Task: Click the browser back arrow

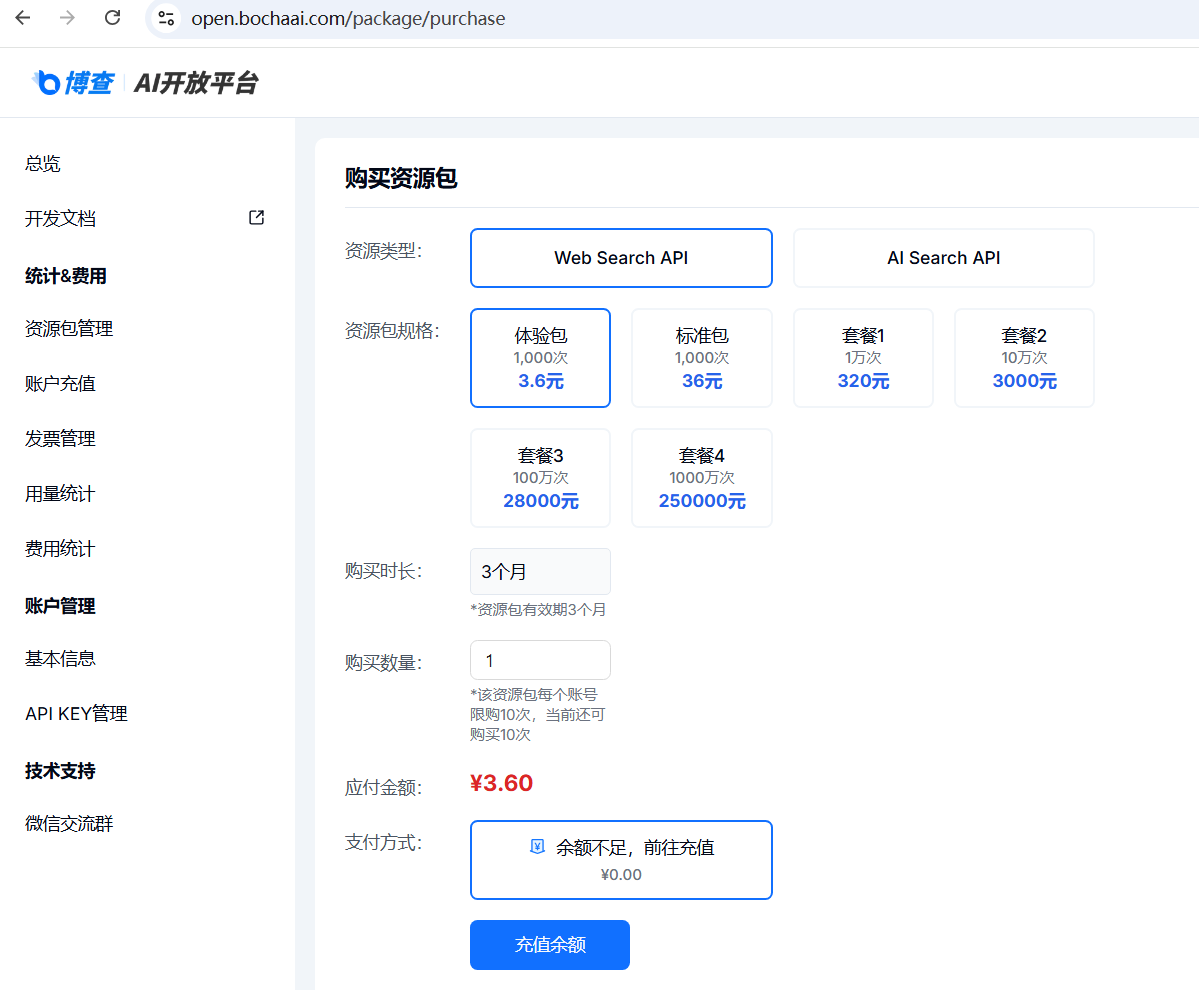Action: click(23, 18)
